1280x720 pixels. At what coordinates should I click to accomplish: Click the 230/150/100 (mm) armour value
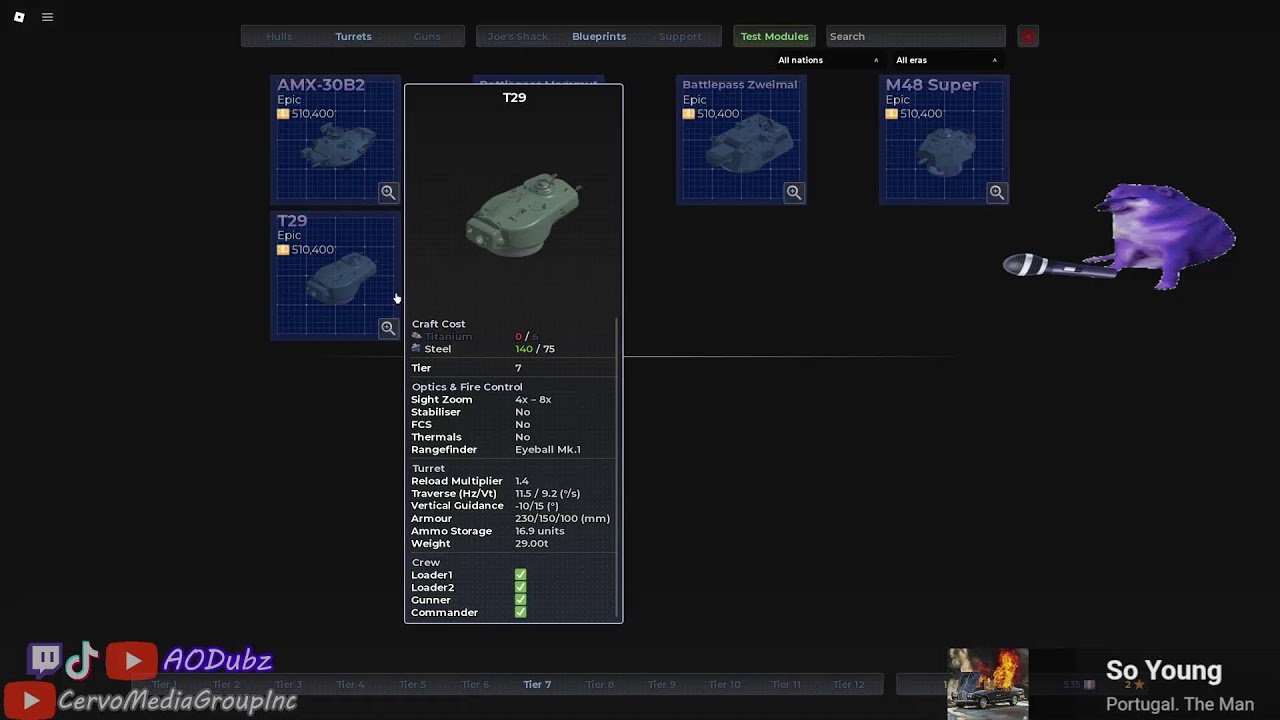562,519
